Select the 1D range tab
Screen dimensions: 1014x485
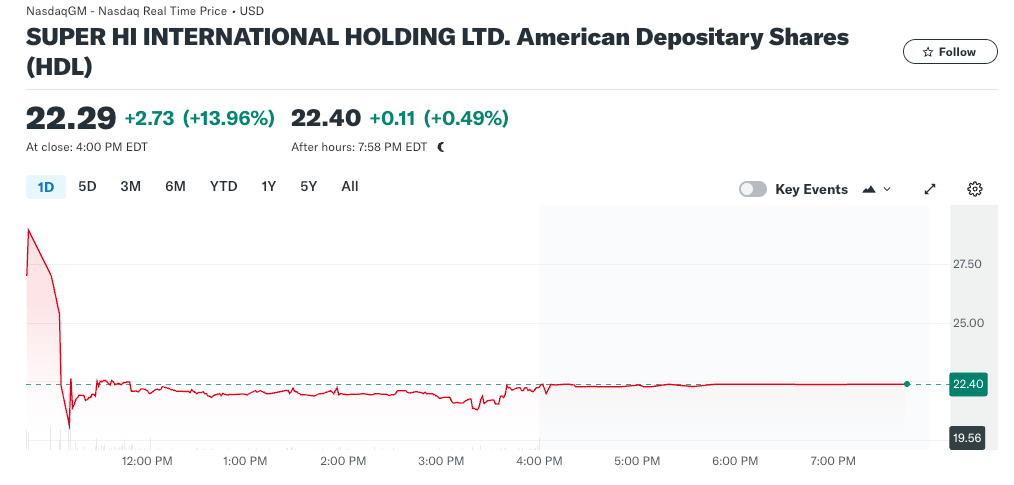[x=45, y=186]
